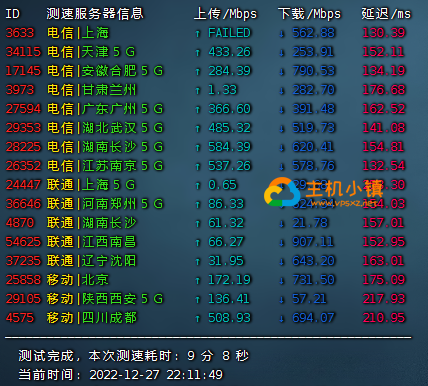Select server ID 27594

tap(23, 109)
